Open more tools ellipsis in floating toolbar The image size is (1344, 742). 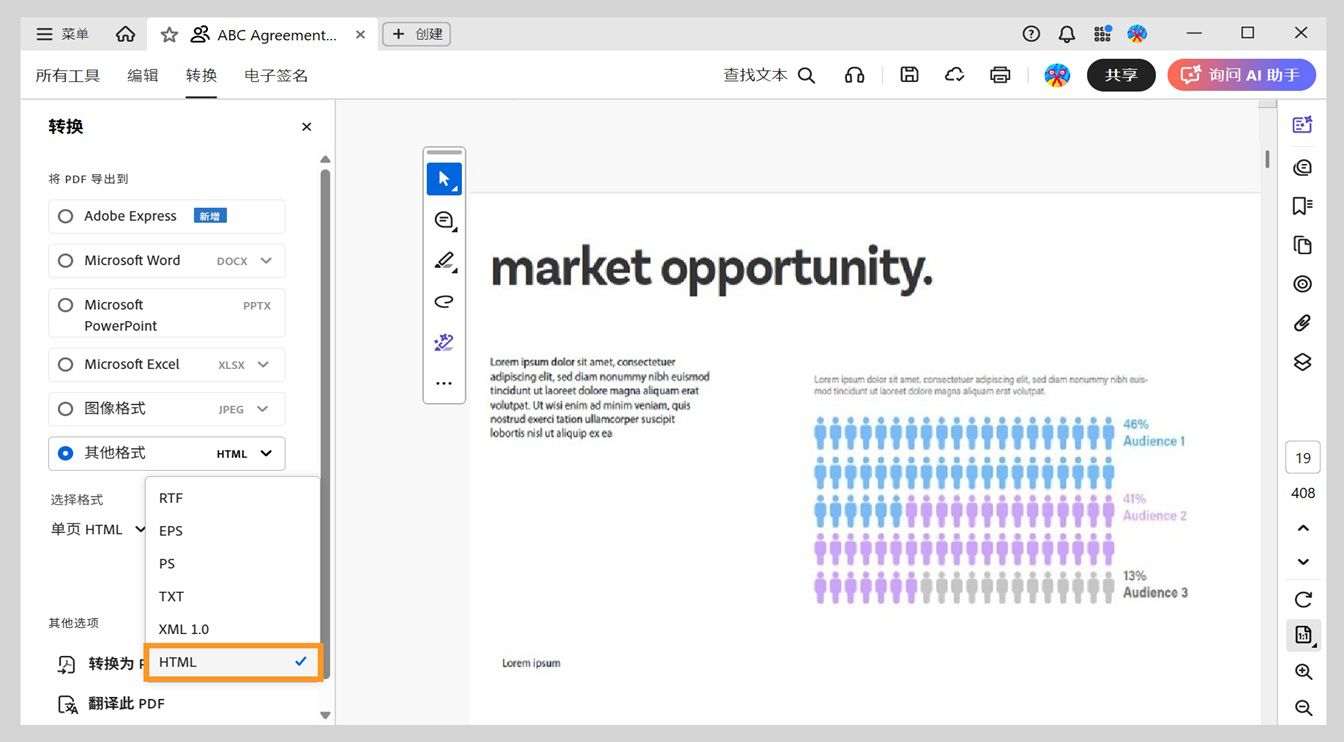tap(444, 383)
